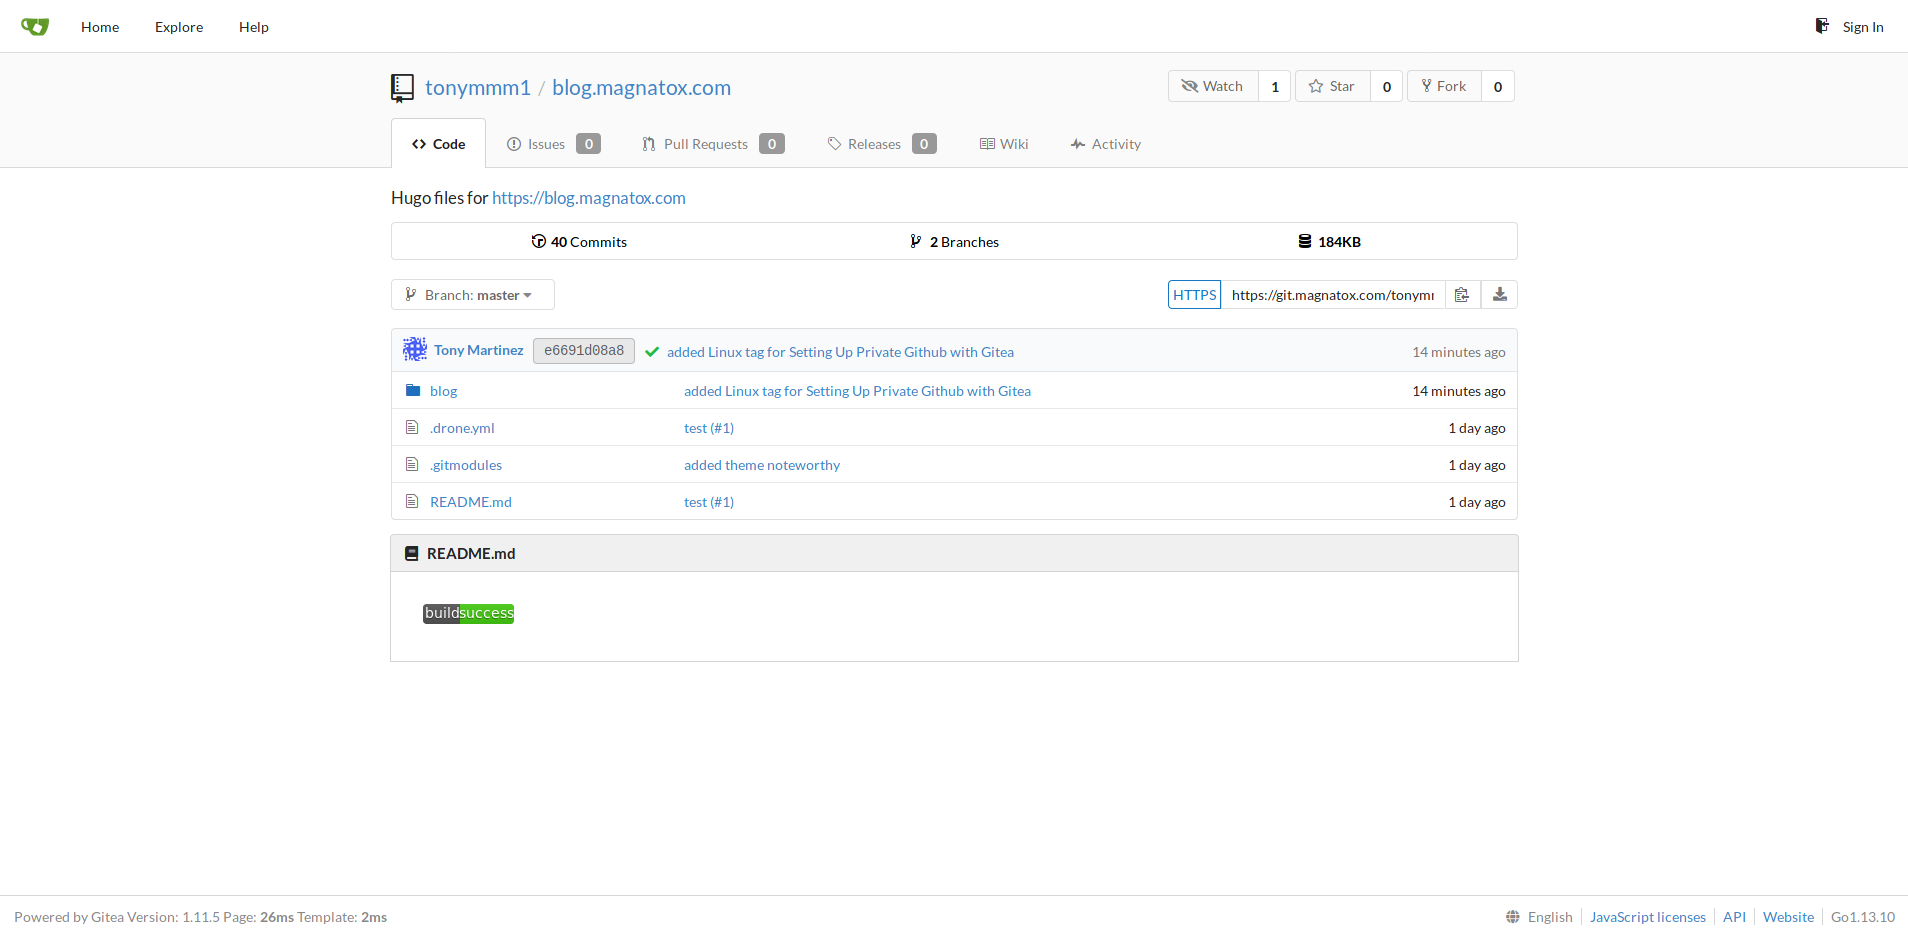Open the Issues tab
1908x936 pixels.
point(553,144)
